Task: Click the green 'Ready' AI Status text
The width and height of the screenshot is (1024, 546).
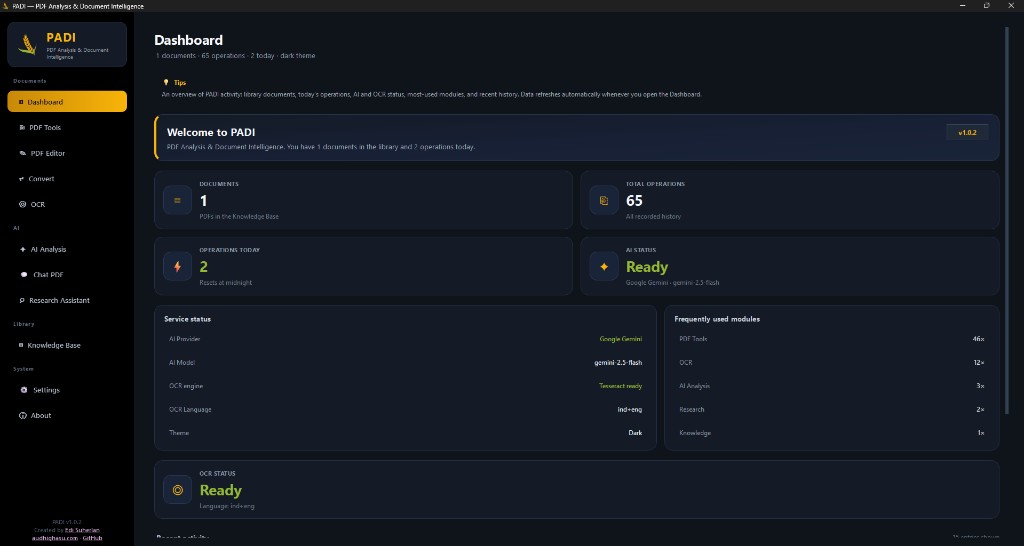Action: click(647, 266)
